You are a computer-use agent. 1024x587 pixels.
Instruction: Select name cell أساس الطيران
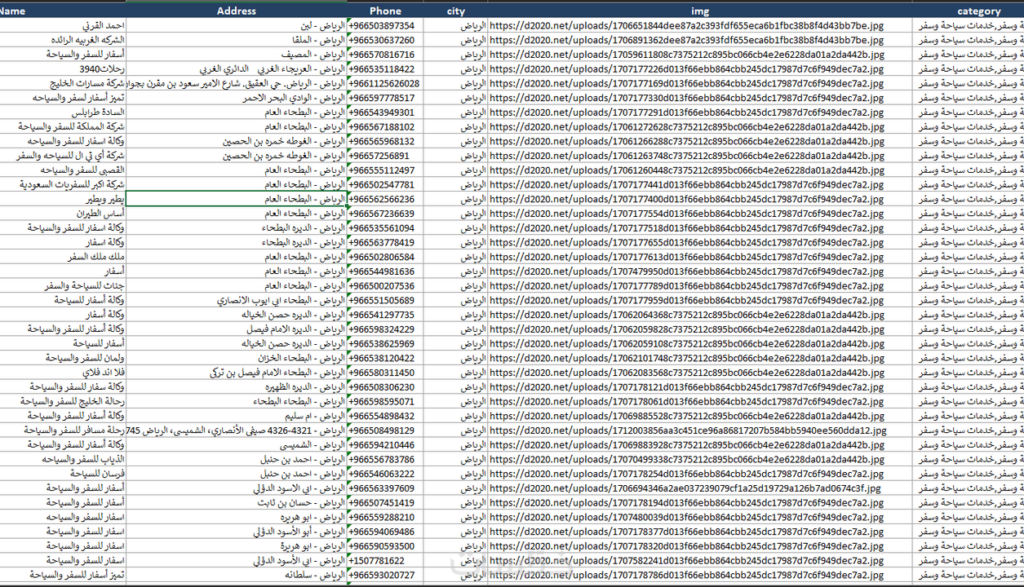63,214
